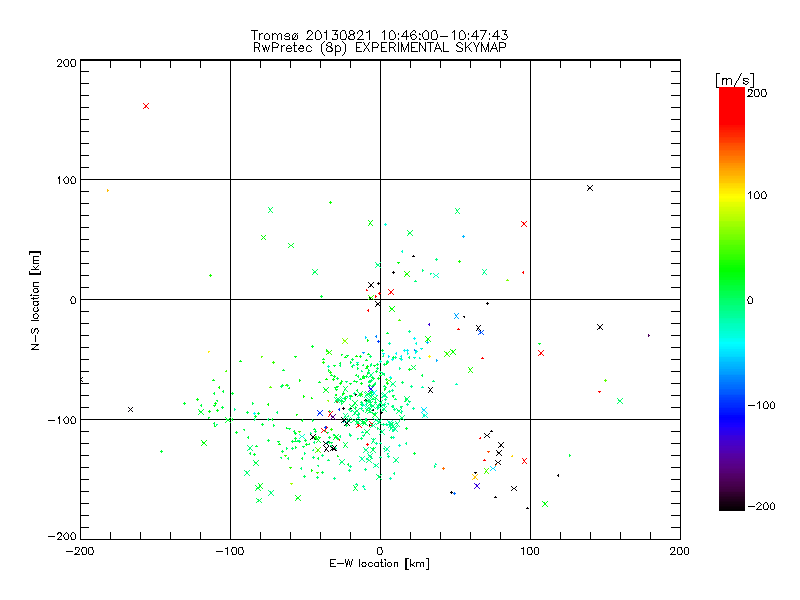Image resolution: width=800 pixels, height=600 pixels.
Task: Select the black X marker near the top-right plot corner
Action: click(590, 188)
